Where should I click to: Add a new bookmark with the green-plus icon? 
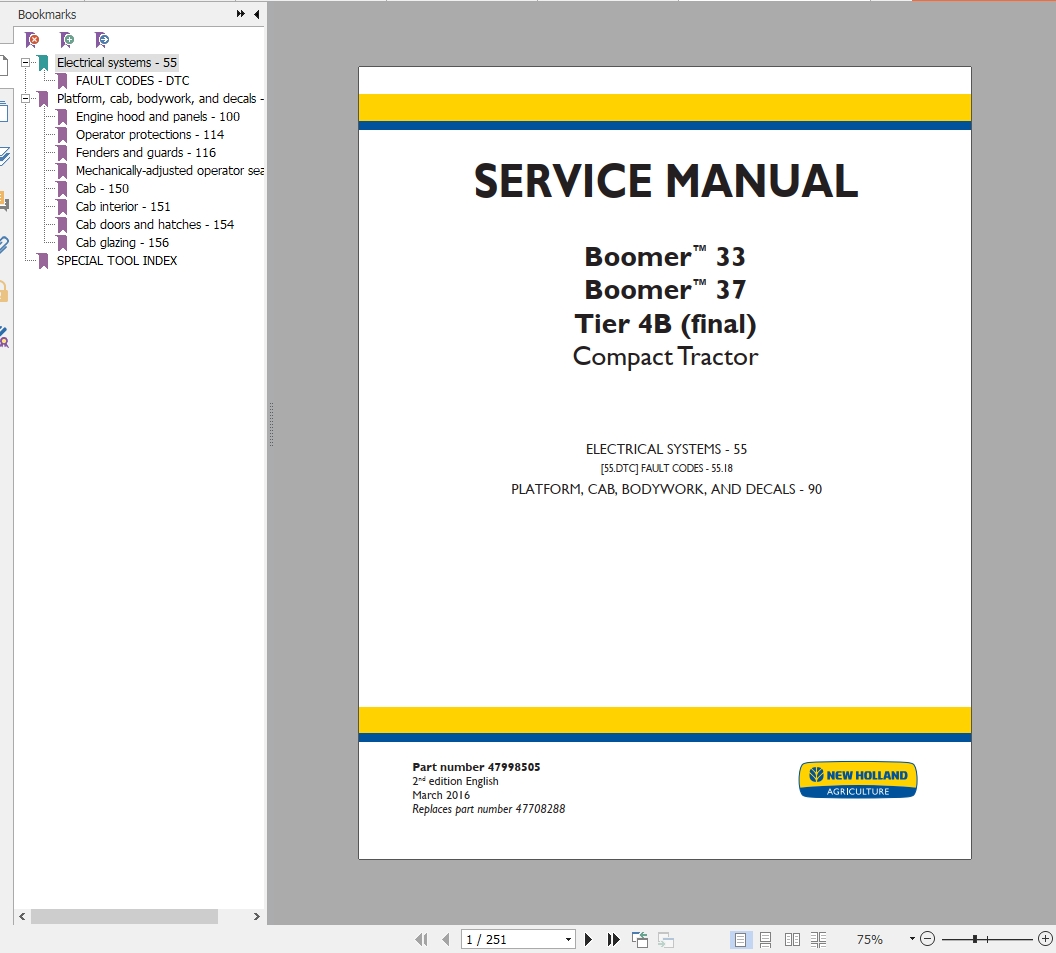click(x=67, y=40)
